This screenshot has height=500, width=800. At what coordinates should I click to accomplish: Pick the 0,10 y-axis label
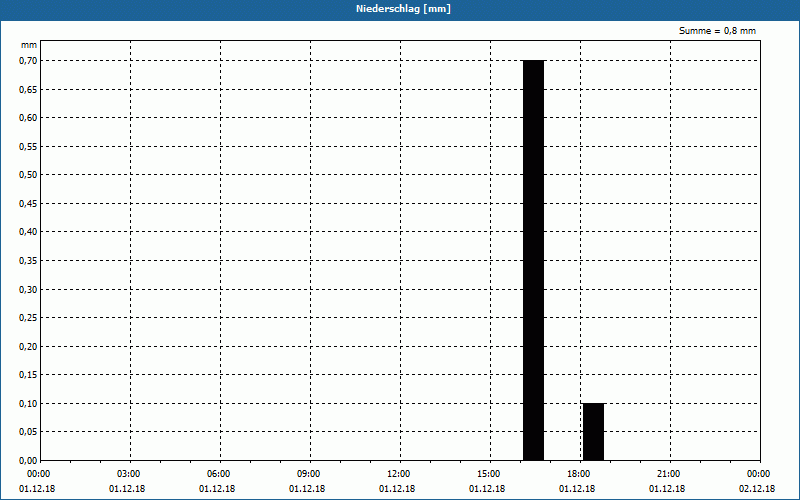click(x=27, y=404)
